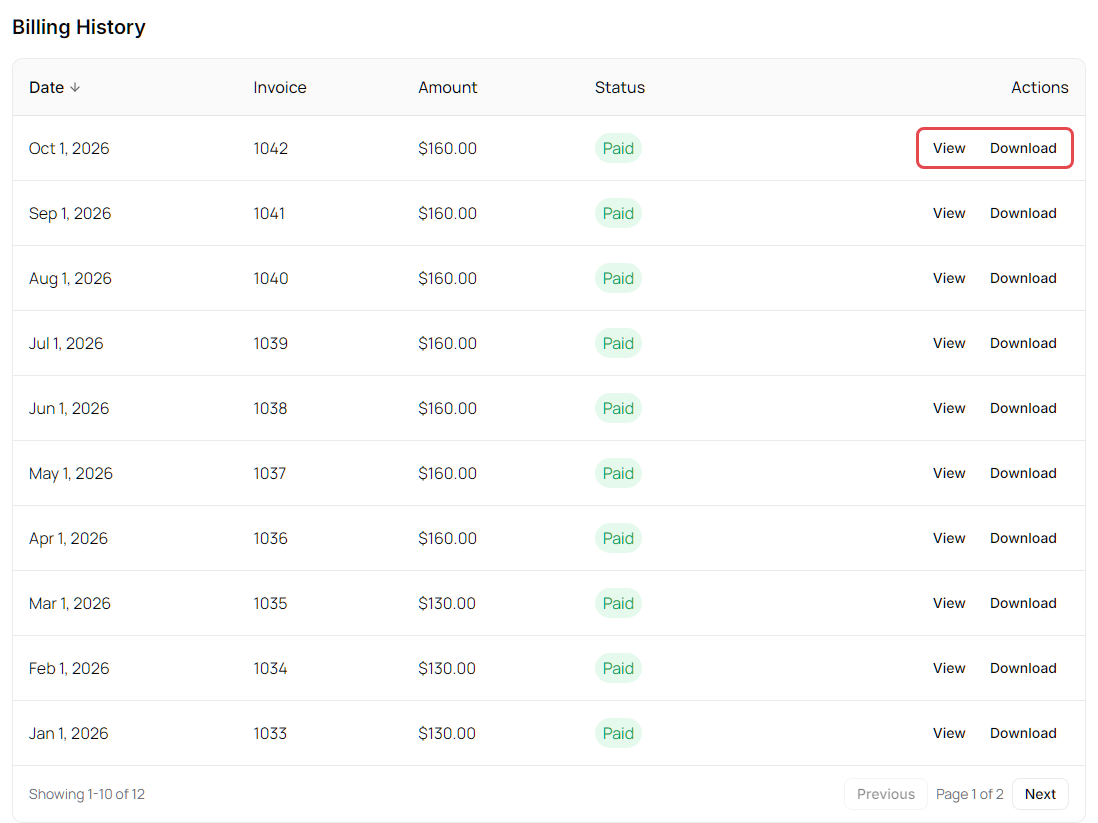The image size is (1098, 823).
Task: Click invoice number 1042
Action: [270, 148]
